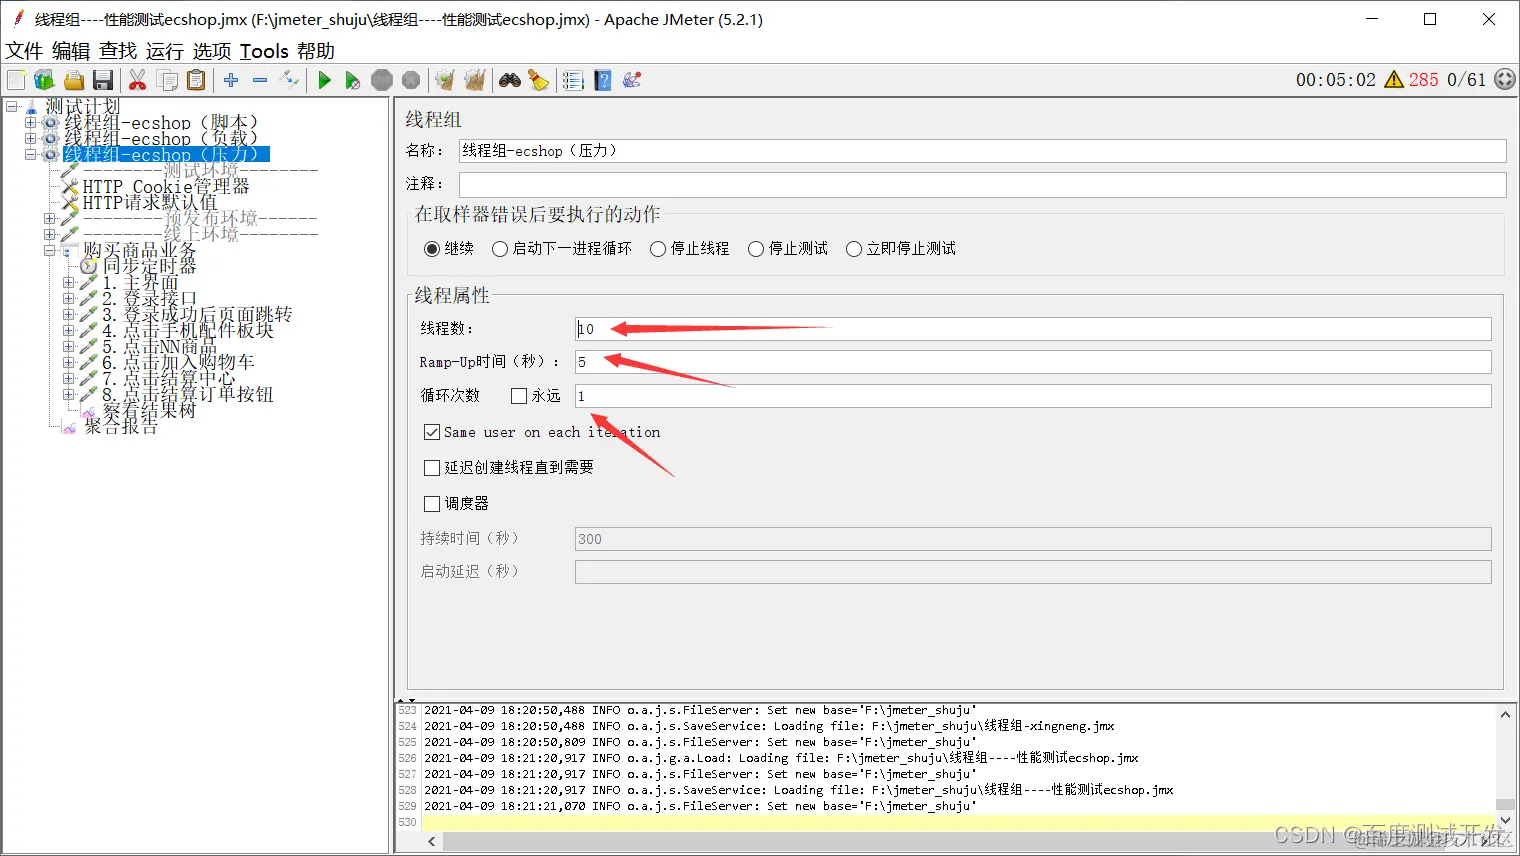Open the 文件 menu
This screenshot has height=856, width=1520.
click(24, 51)
